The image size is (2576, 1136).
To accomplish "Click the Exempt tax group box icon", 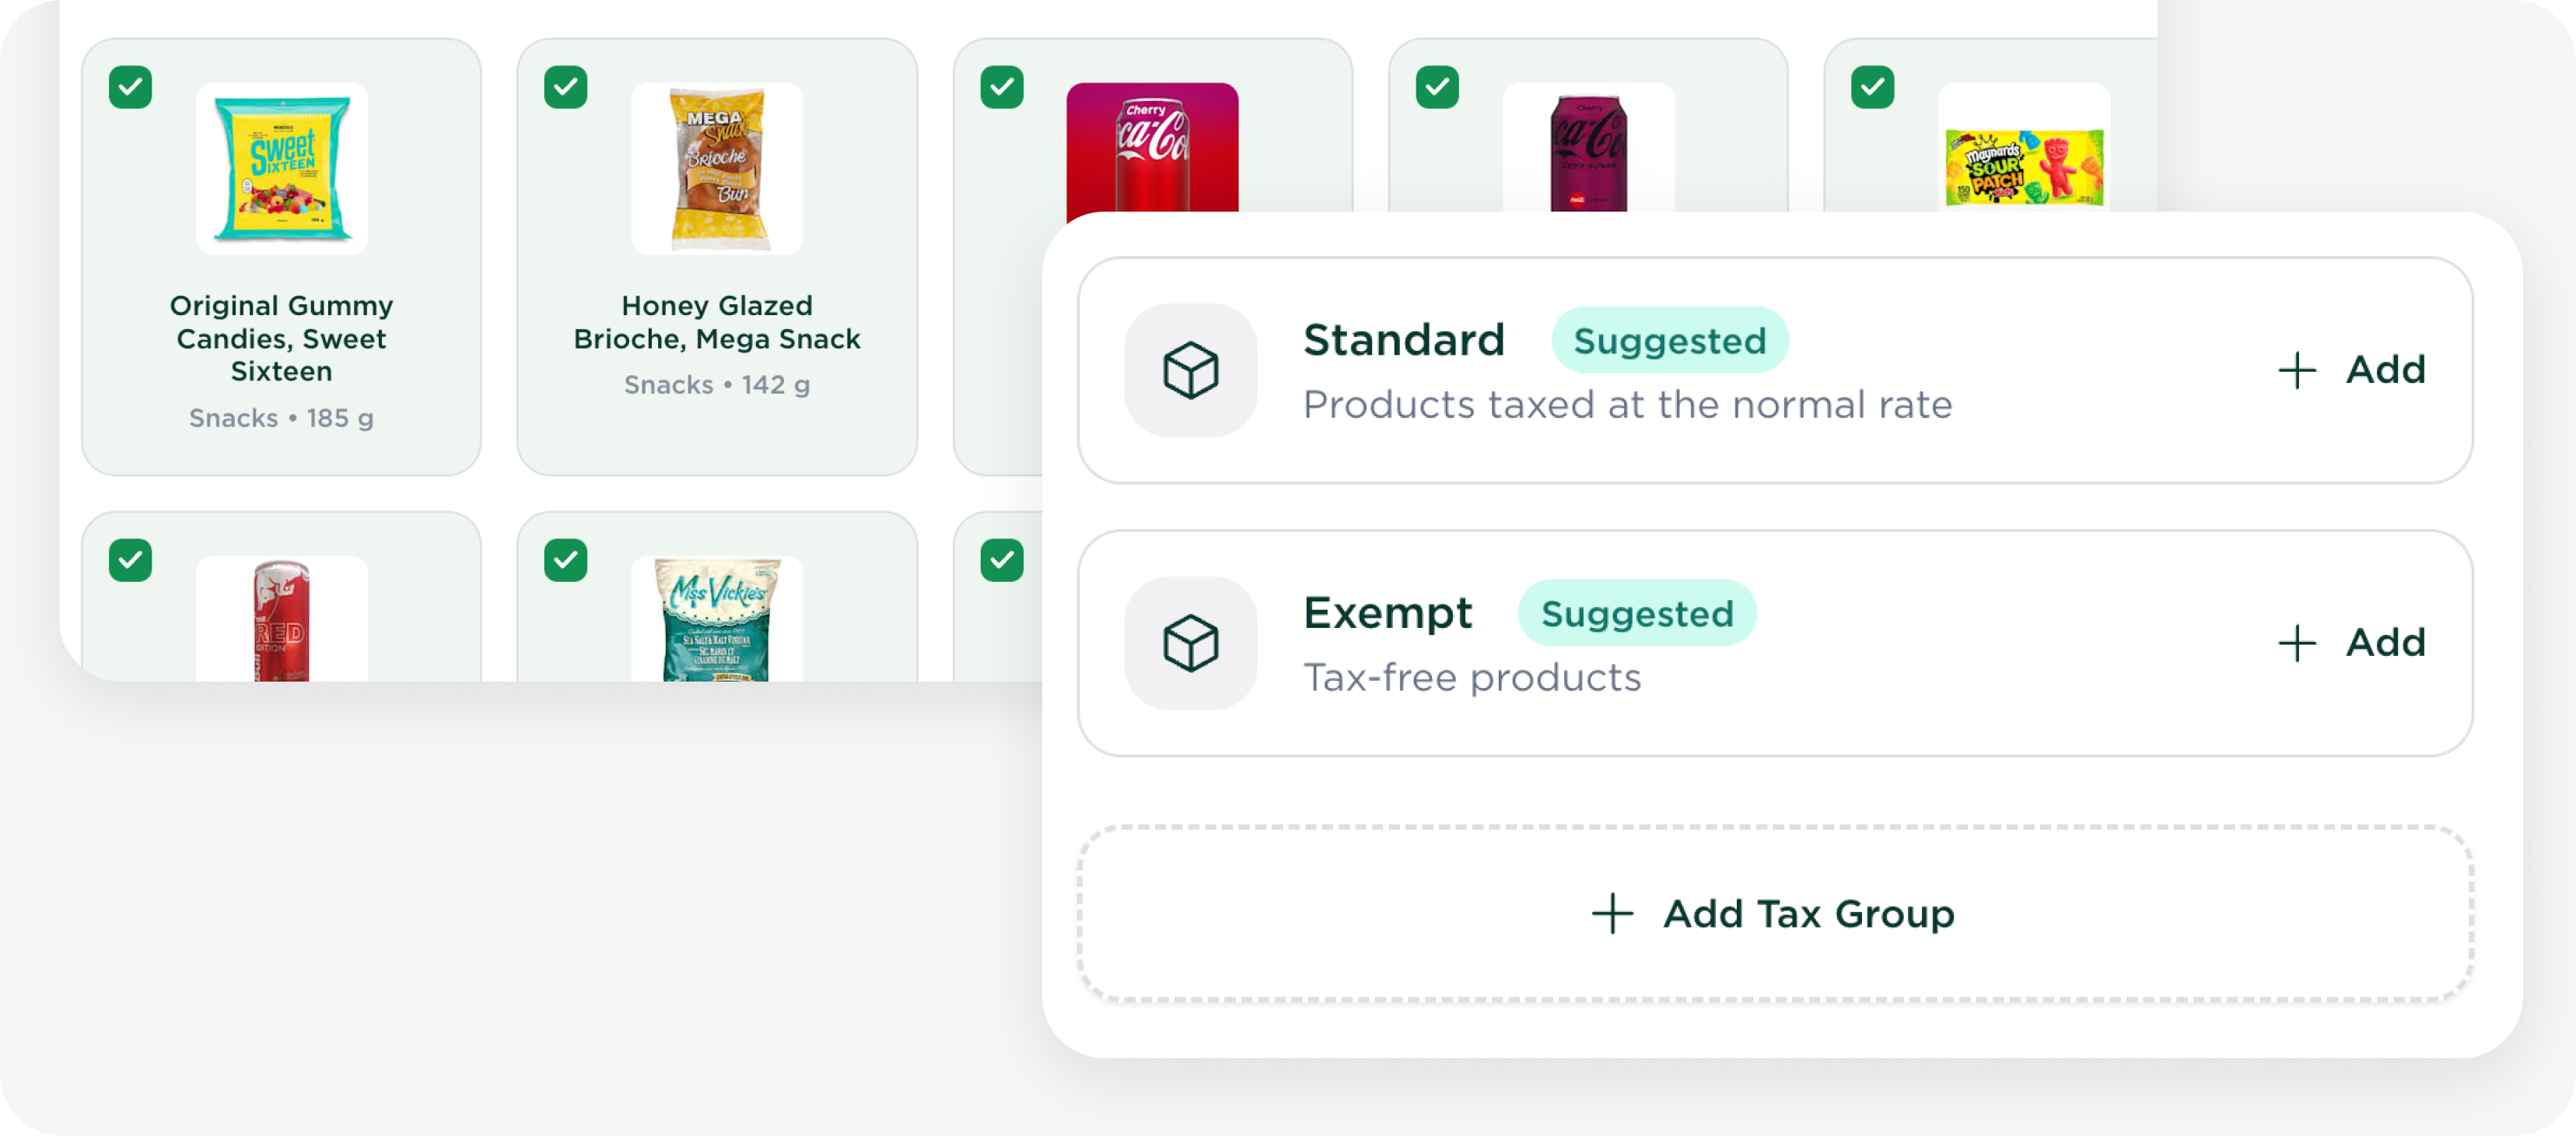I will pyautogui.click(x=1190, y=643).
